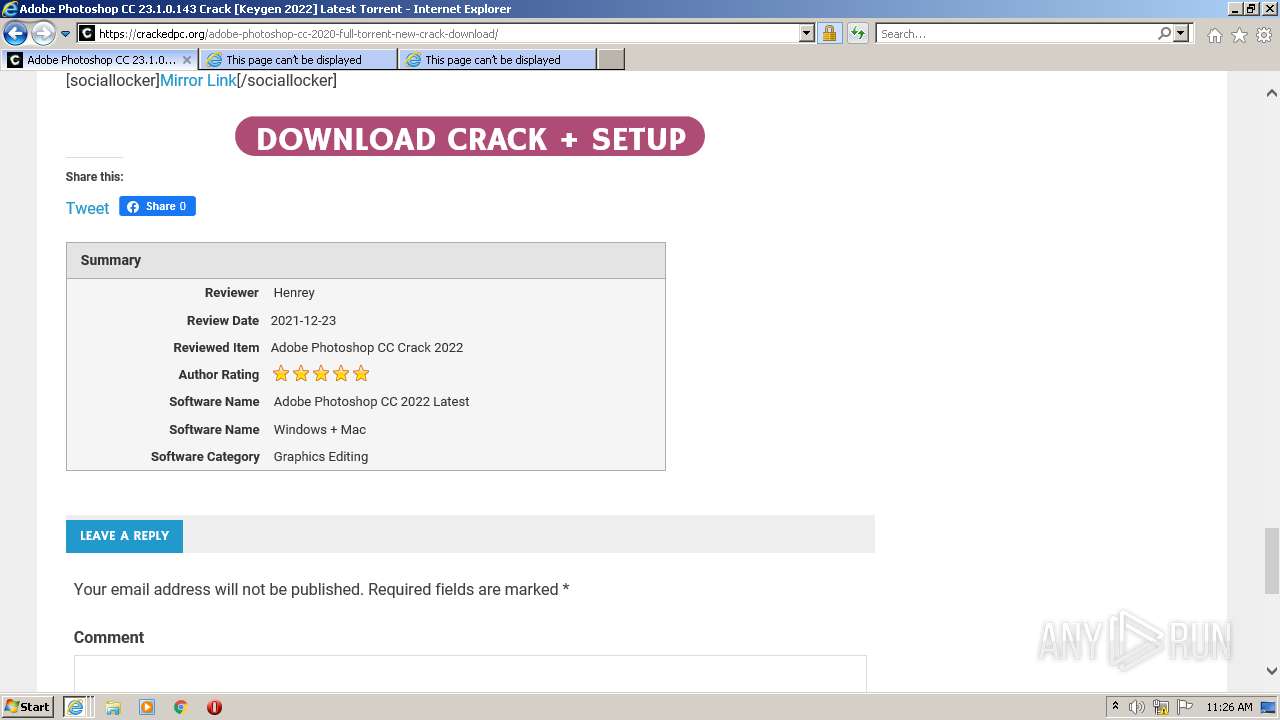Screen dimensions: 1280x720
Task: Click the Summary box header
Action: point(366,260)
